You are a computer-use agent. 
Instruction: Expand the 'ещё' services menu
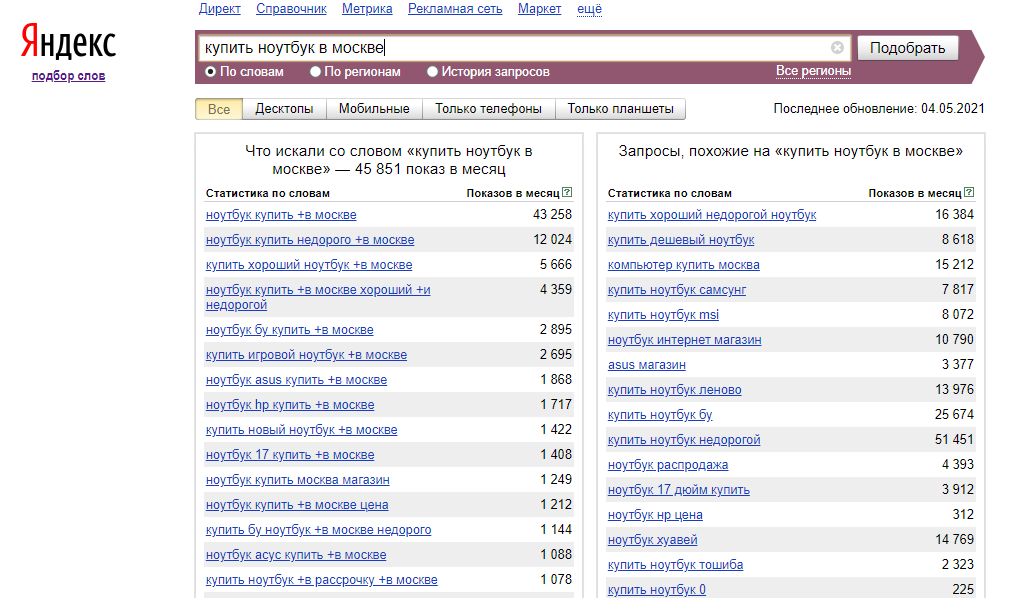(x=589, y=9)
